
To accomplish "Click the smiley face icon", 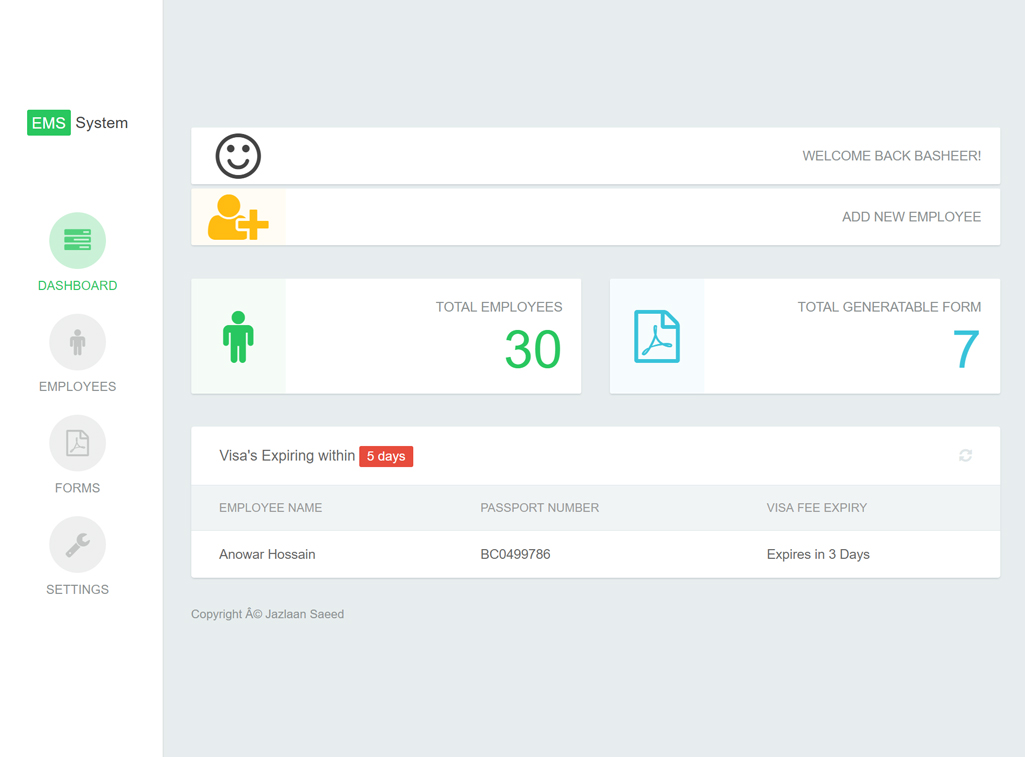I will pyautogui.click(x=238, y=156).
